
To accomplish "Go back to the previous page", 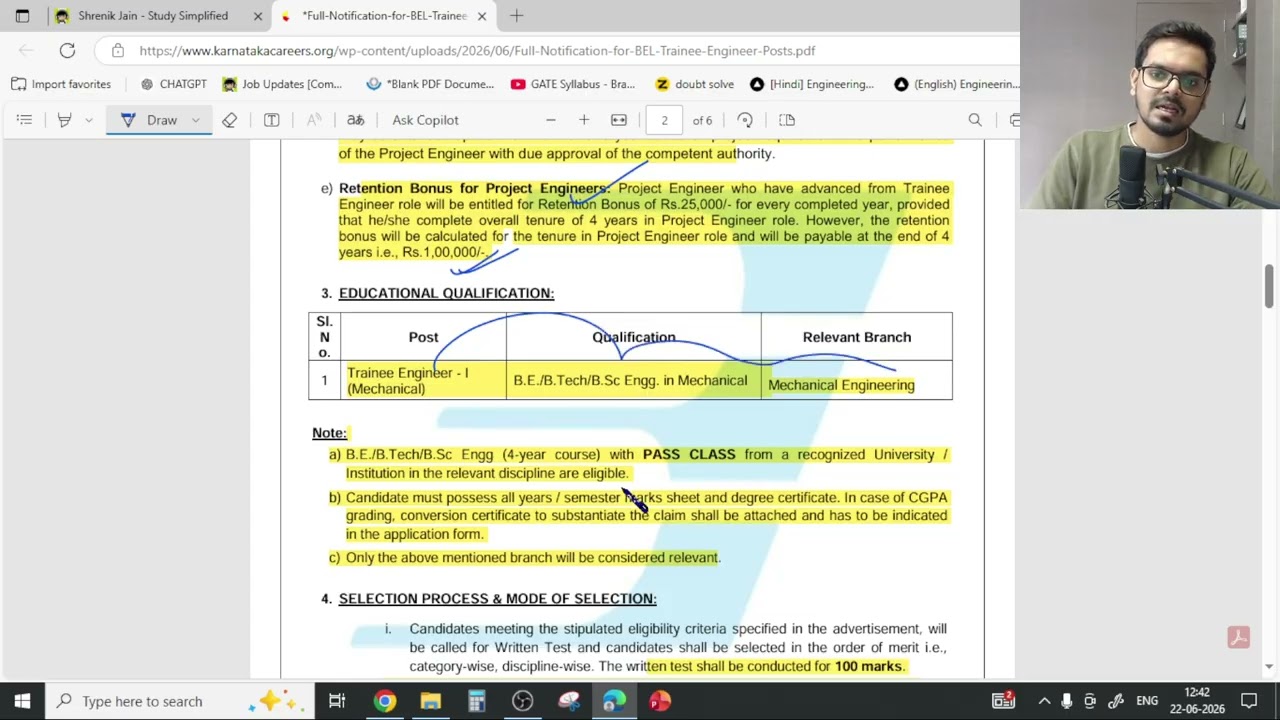I will tap(26, 51).
